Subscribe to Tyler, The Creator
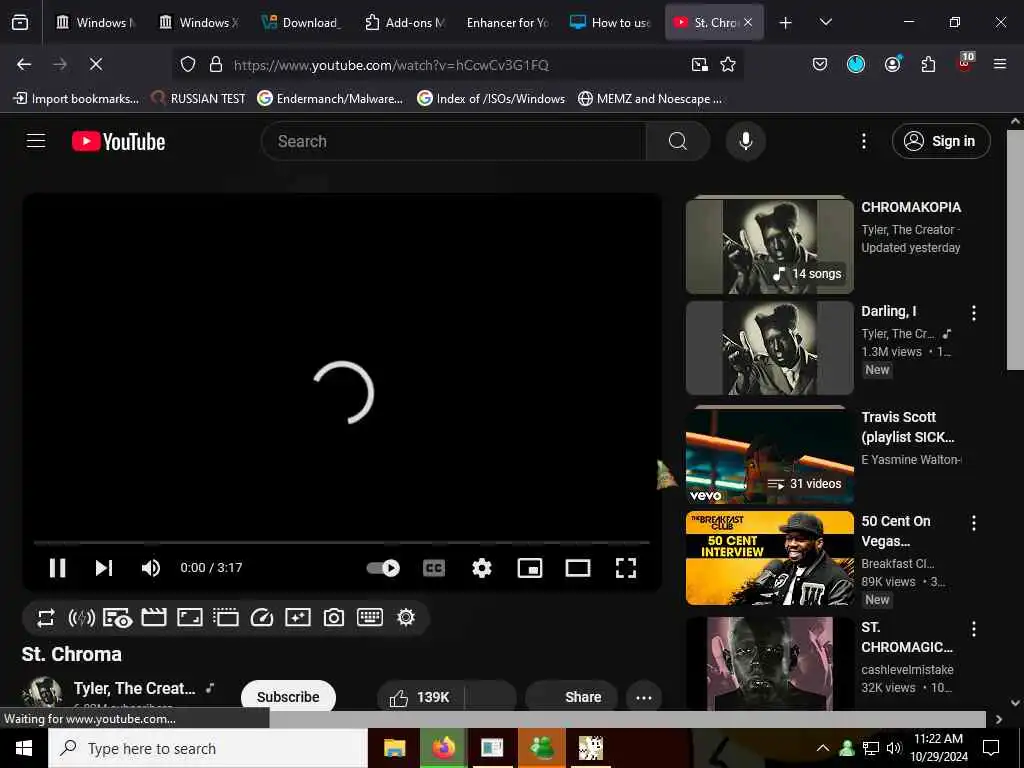 coord(288,697)
